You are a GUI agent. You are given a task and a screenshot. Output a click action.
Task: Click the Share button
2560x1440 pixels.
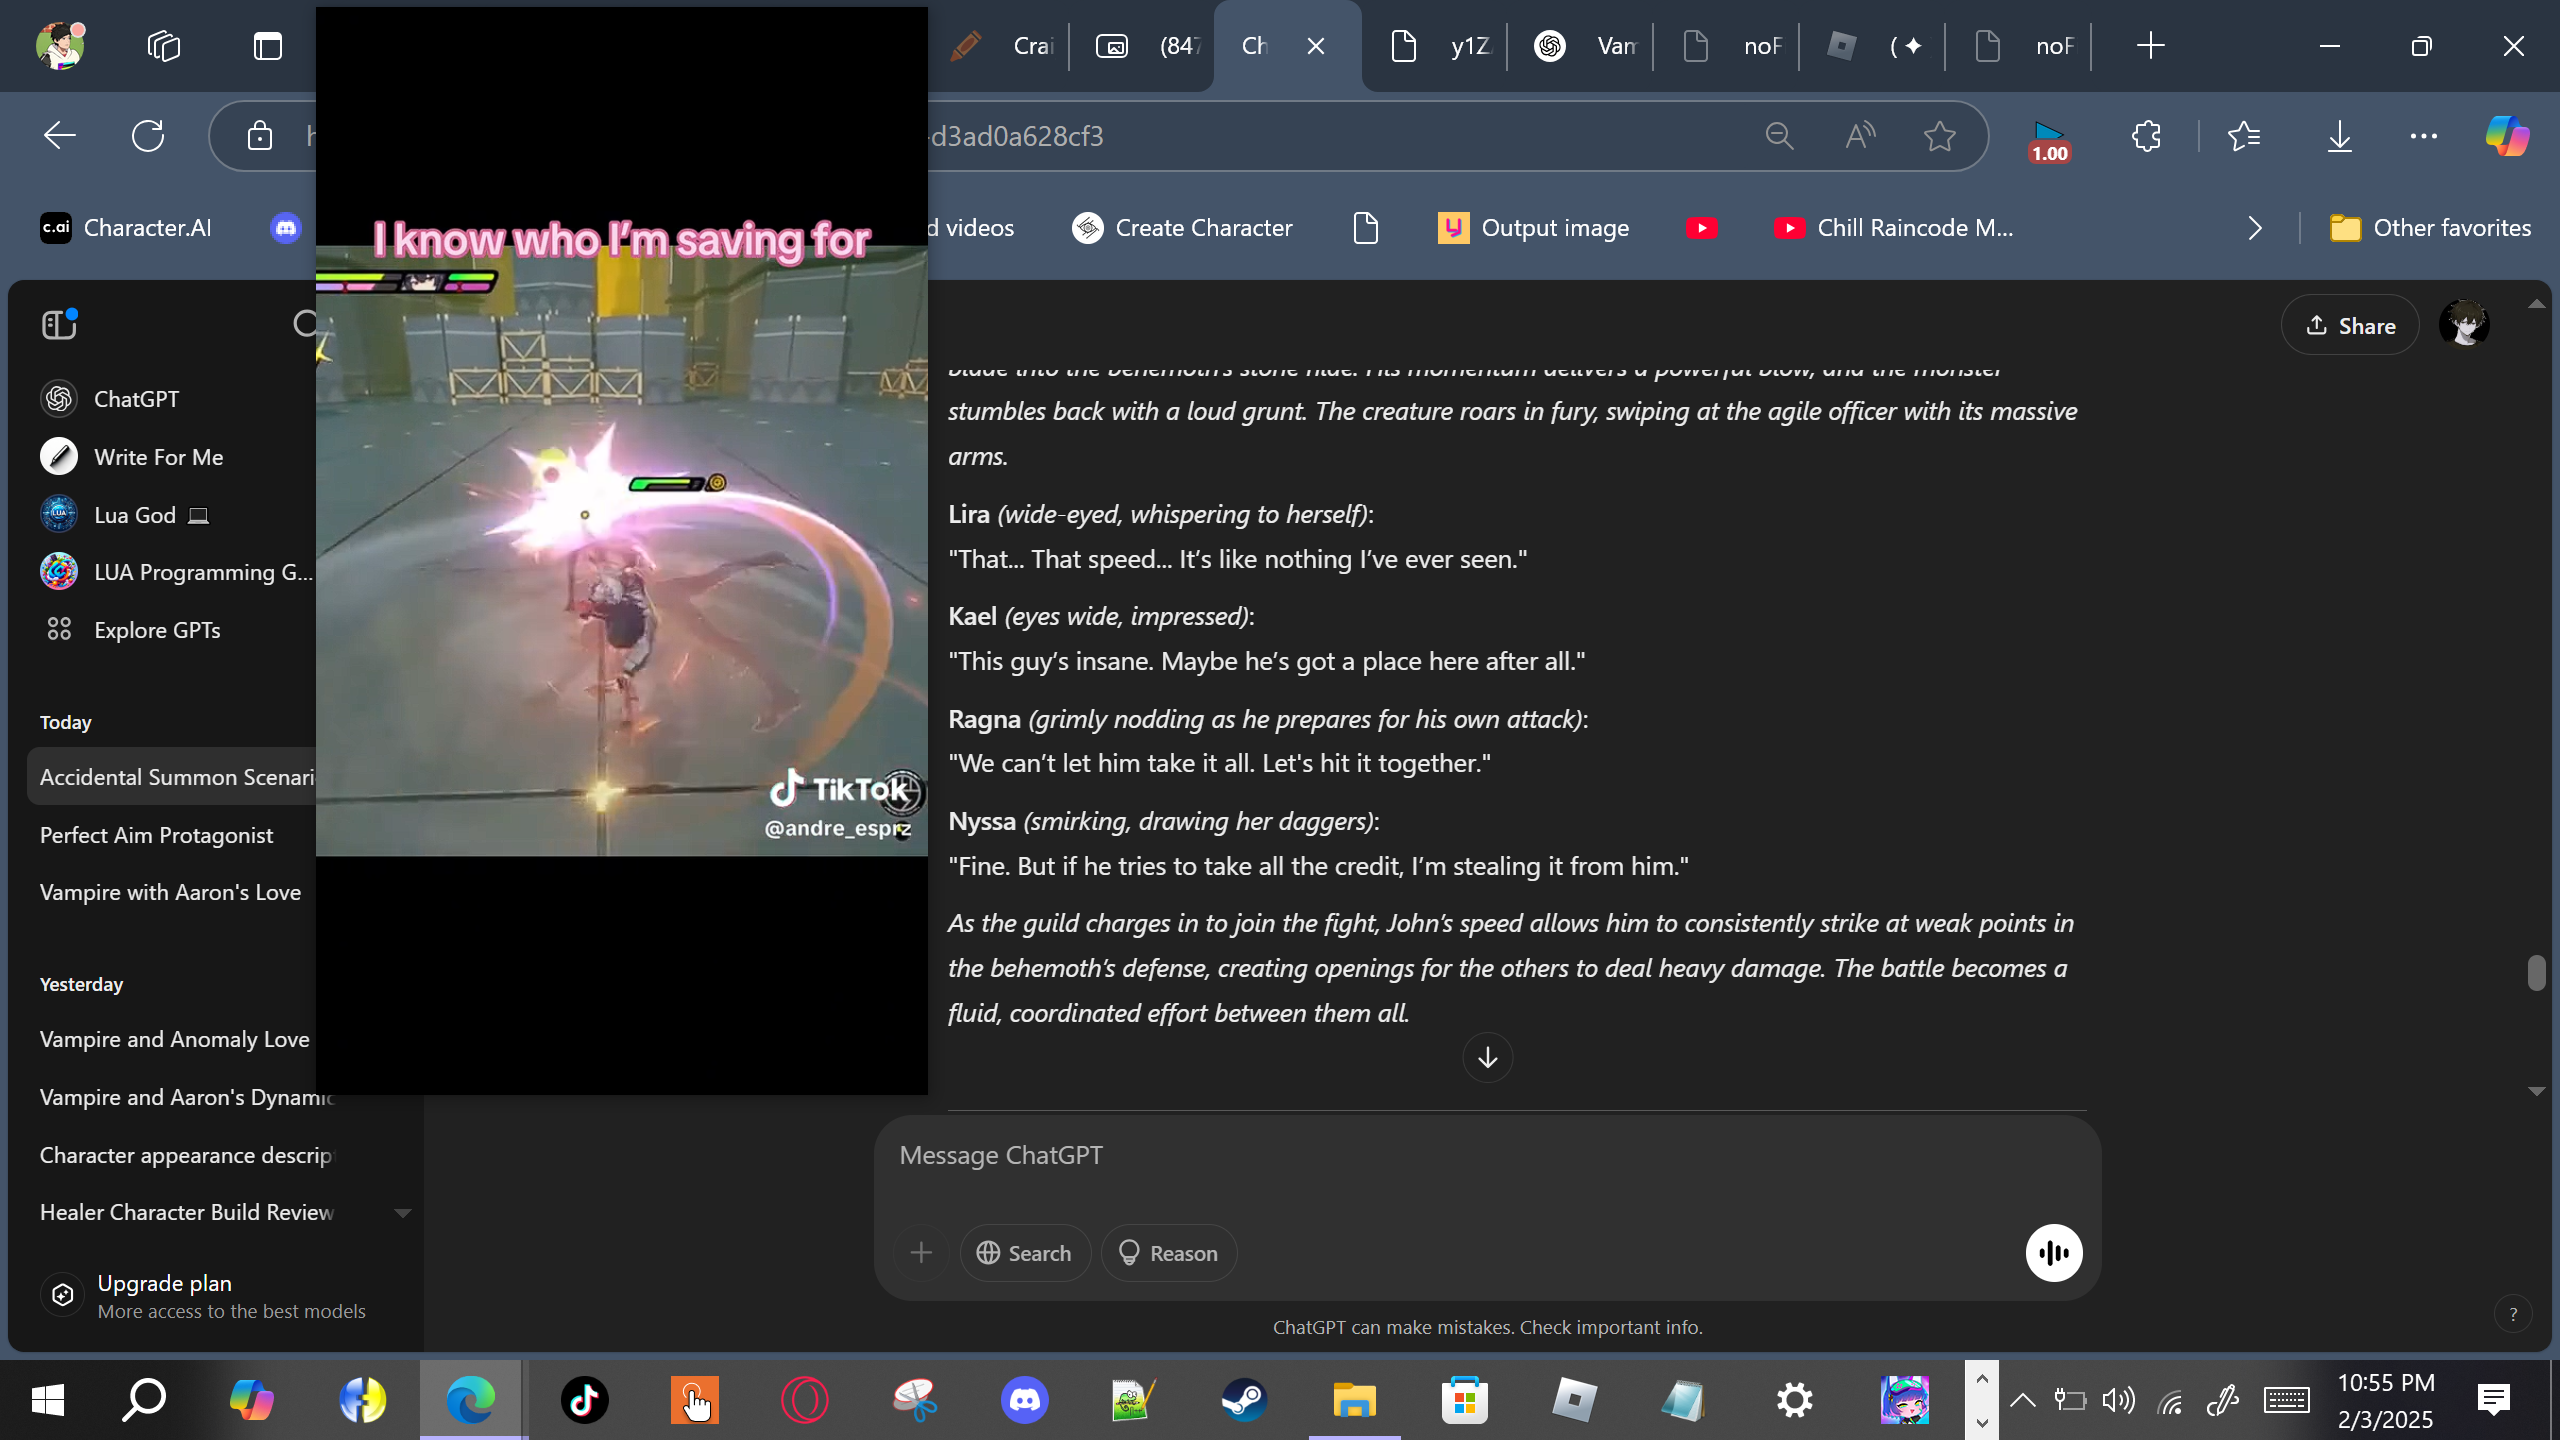click(2350, 325)
